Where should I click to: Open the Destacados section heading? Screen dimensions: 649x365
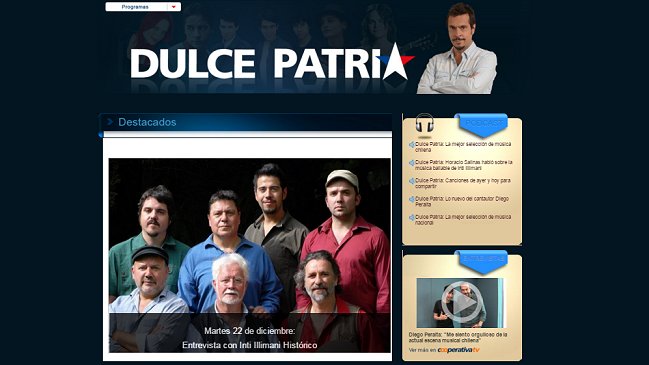(147, 122)
